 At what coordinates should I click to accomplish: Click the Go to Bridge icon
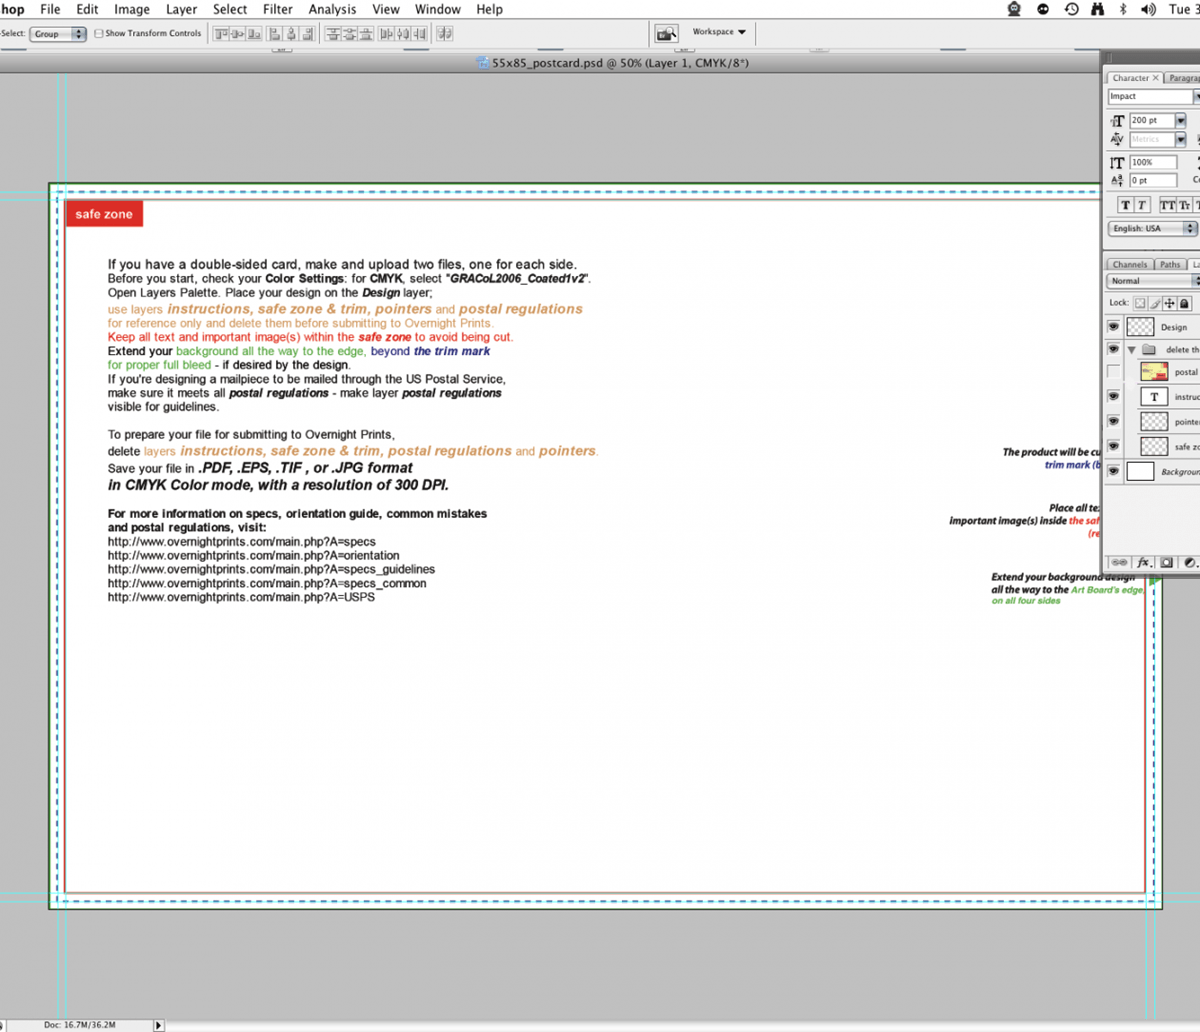(666, 34)
